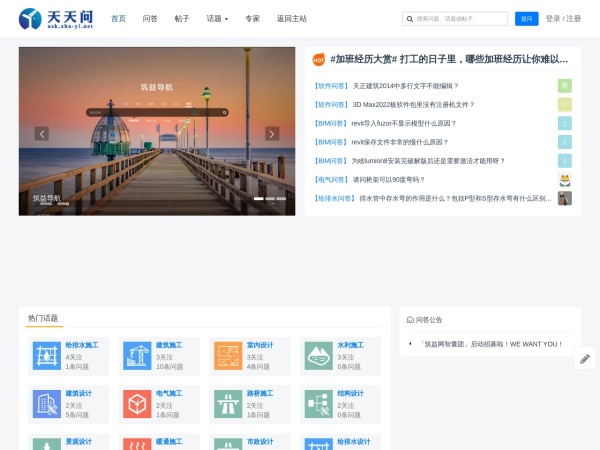Open the red 电气施工 cube icon
600x450 pixels.
tap(137, 404)
